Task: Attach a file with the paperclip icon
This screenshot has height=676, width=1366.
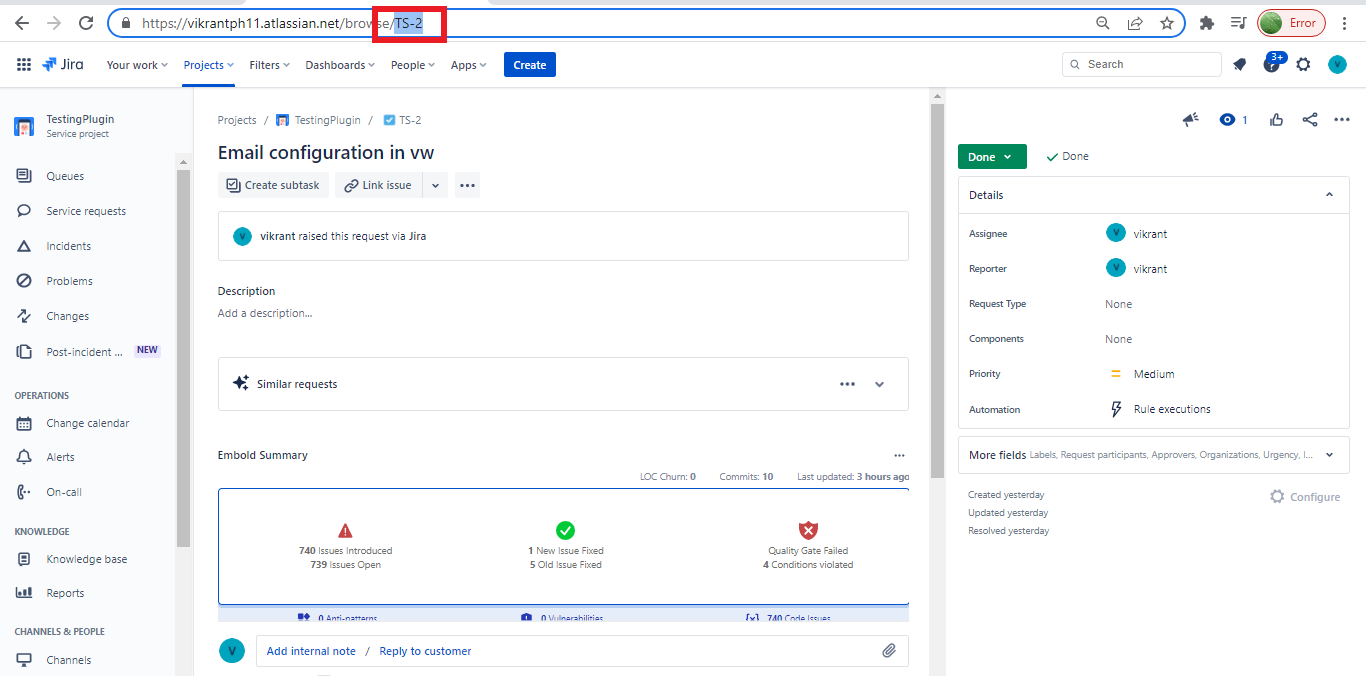Action: coord(889,650)
